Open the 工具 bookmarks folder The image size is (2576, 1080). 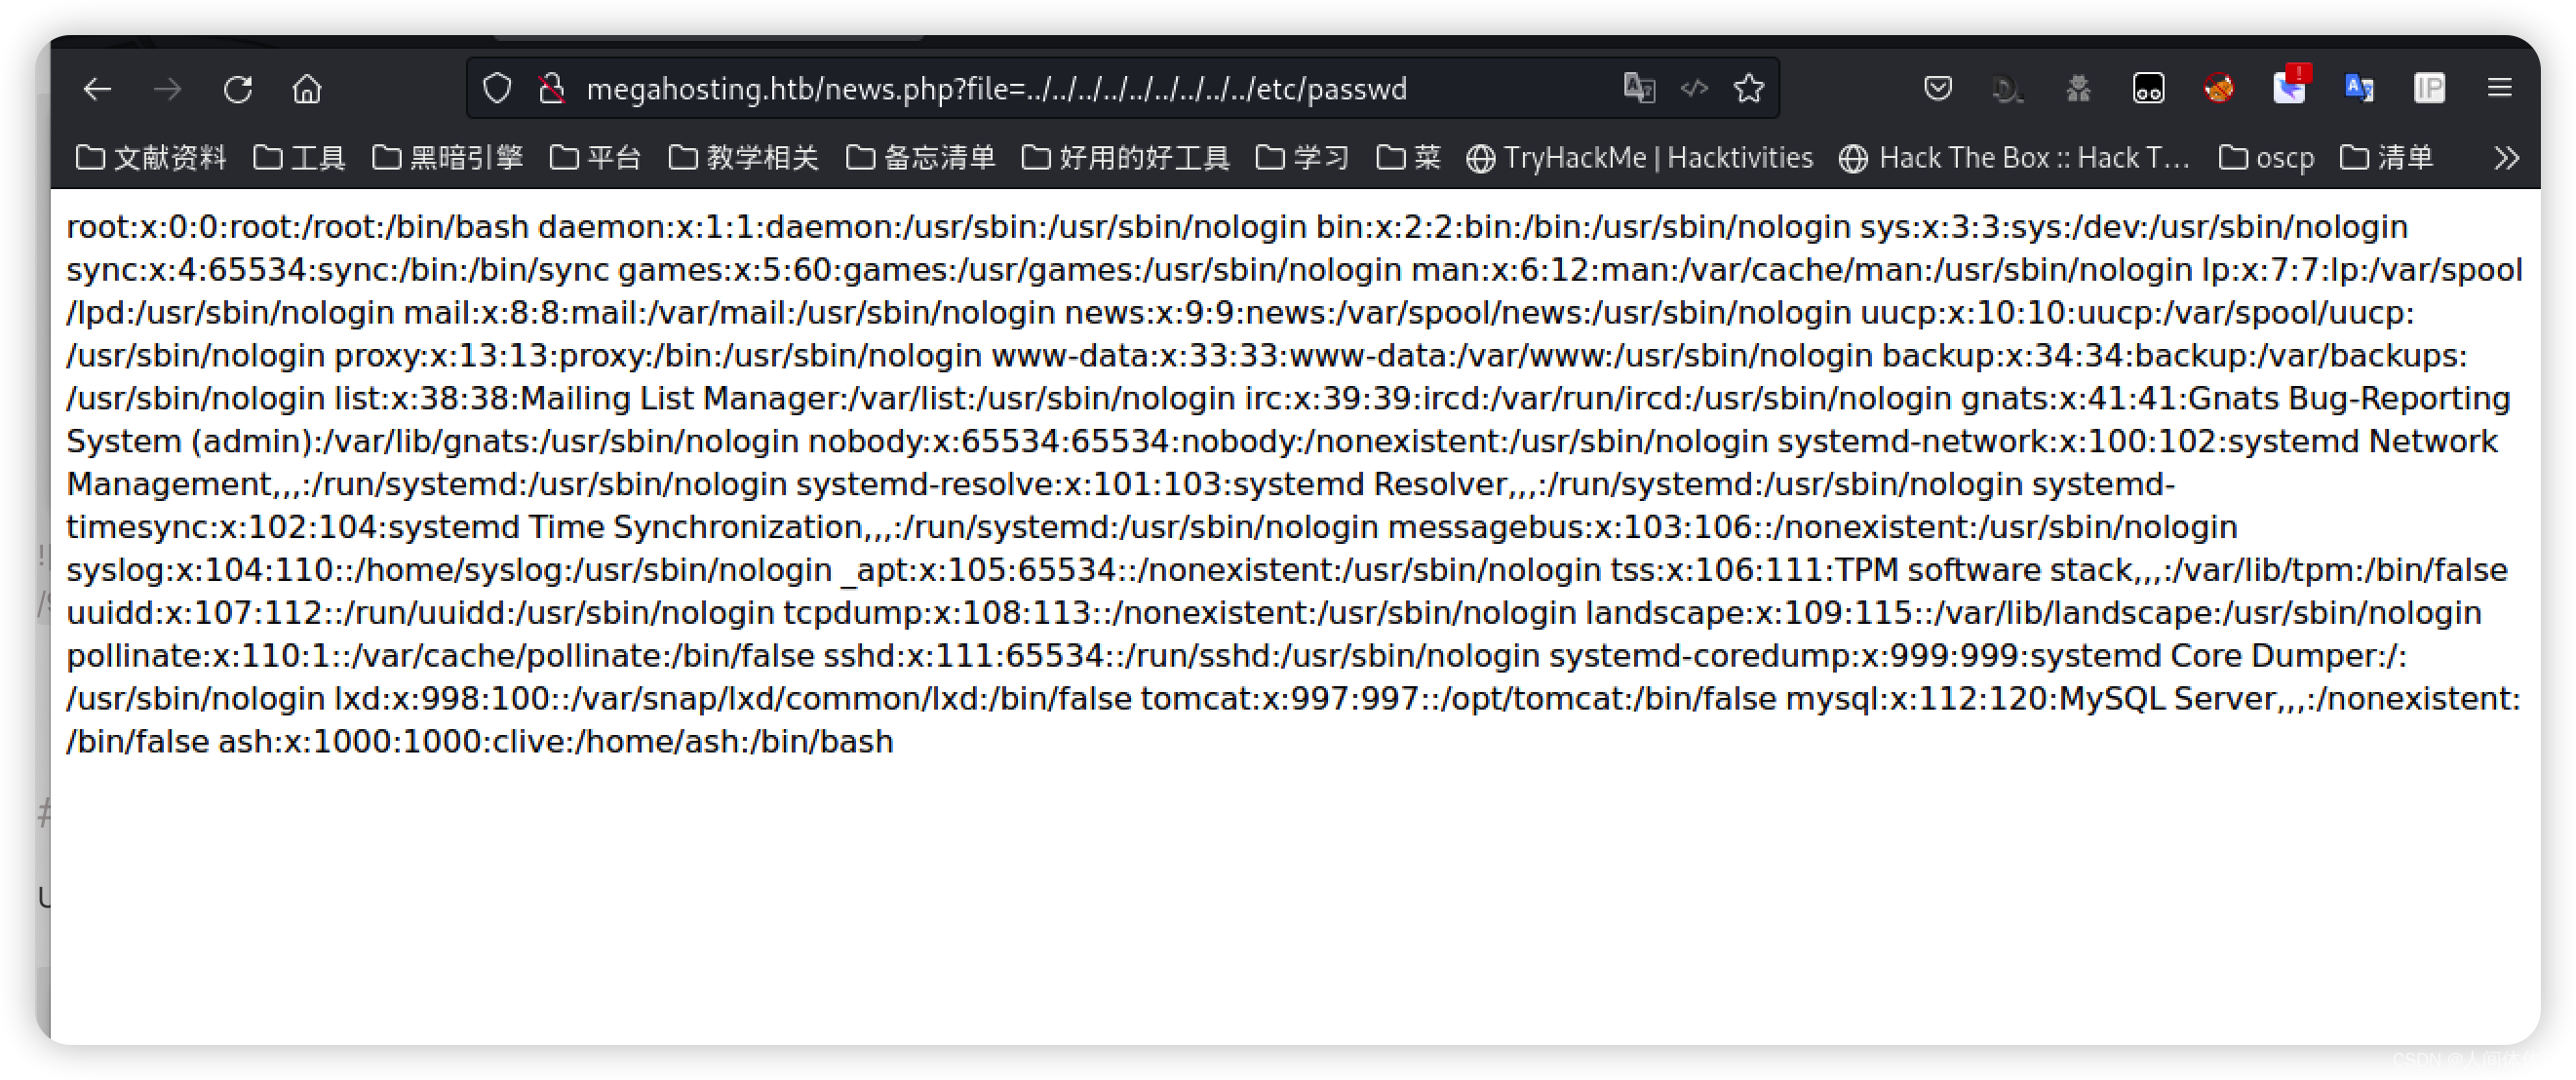(x=299, y=157)
